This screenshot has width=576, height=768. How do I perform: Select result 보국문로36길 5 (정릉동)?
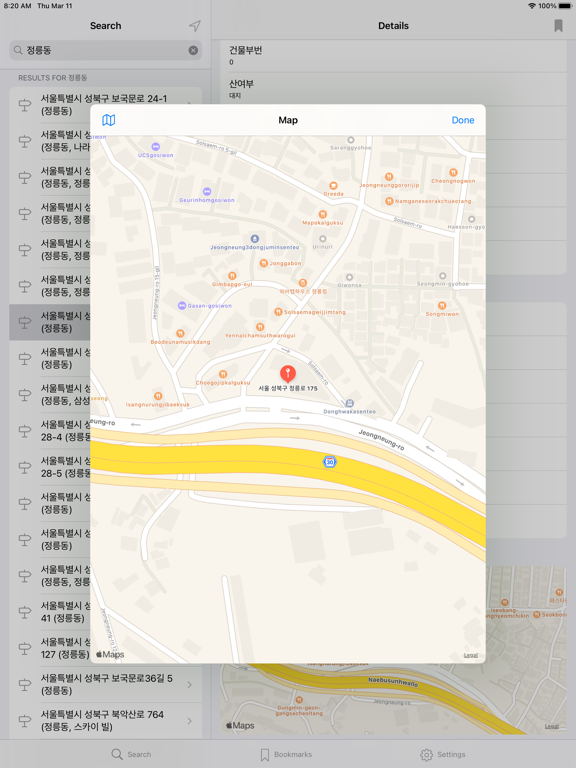point(105,684)
